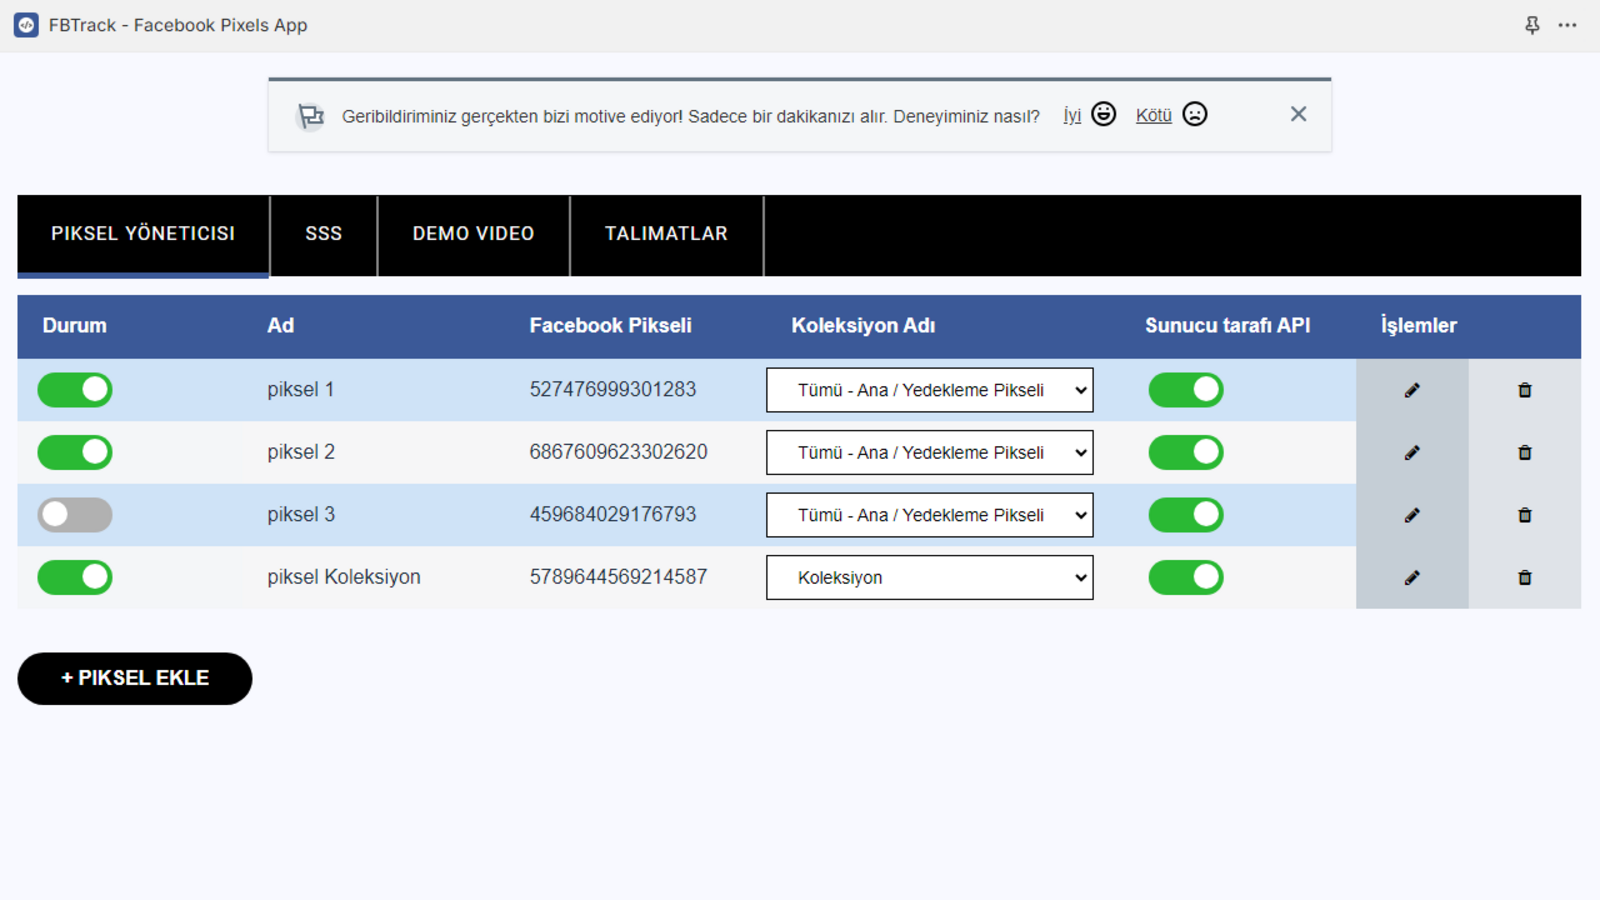Viewport: 1600px width, 900px height.
Task: Delete piksel Koleksiyon with trash icon
Action: click(1525, 578)
